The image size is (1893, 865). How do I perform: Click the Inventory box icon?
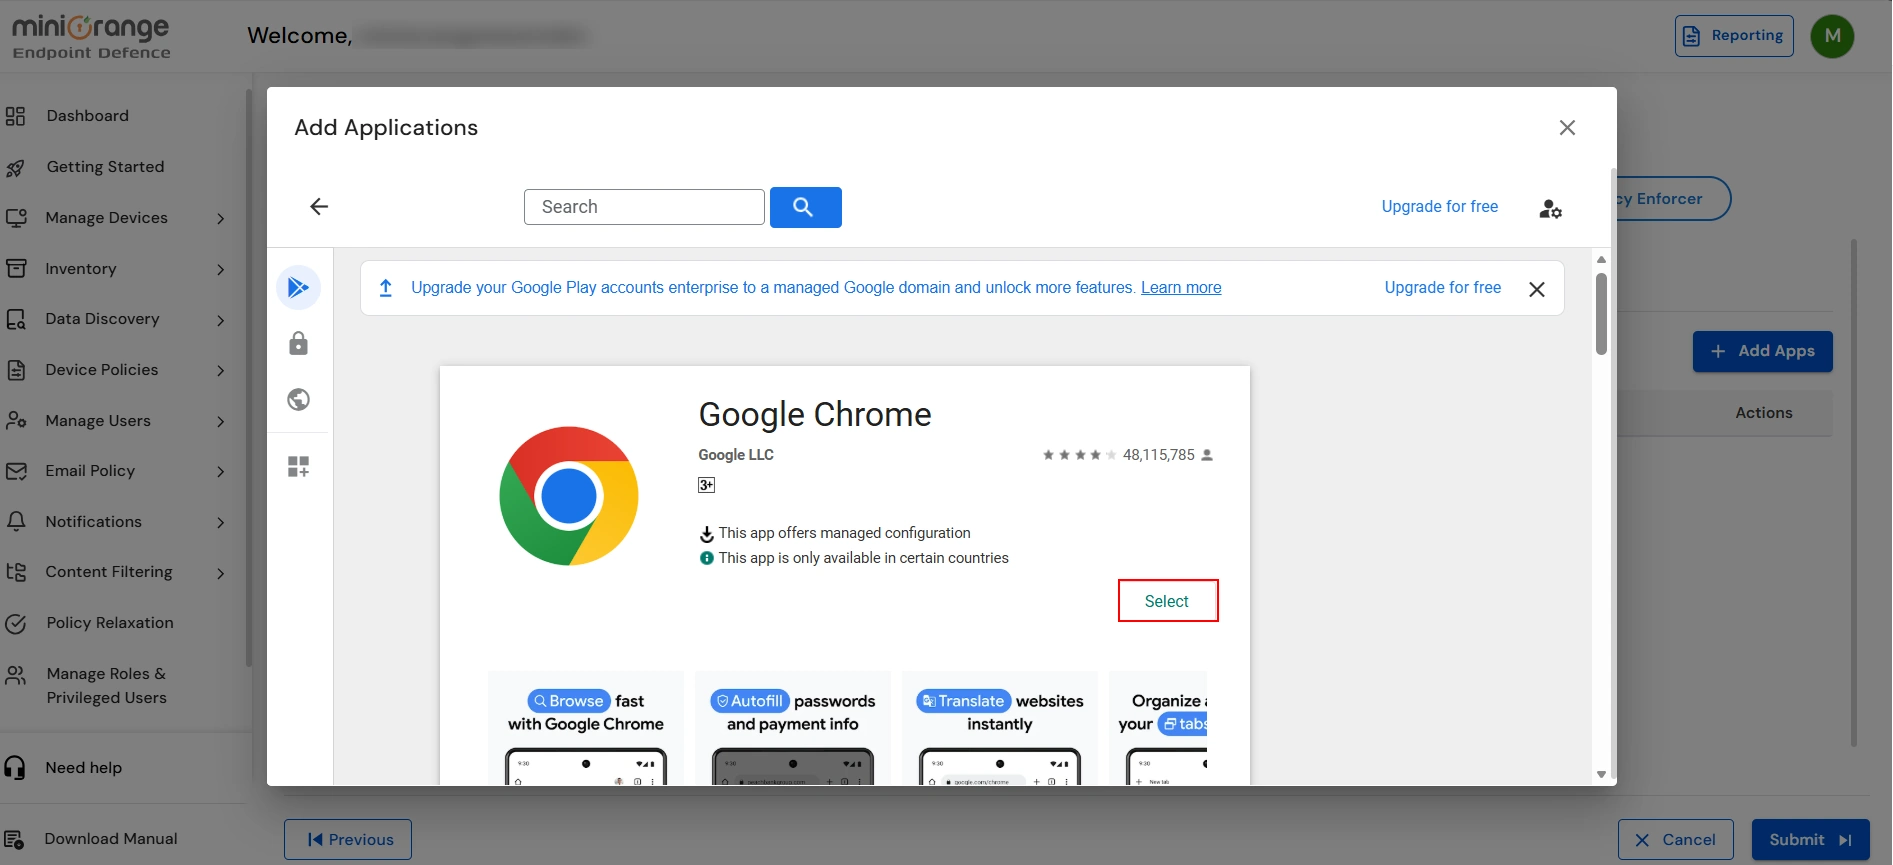15,269
